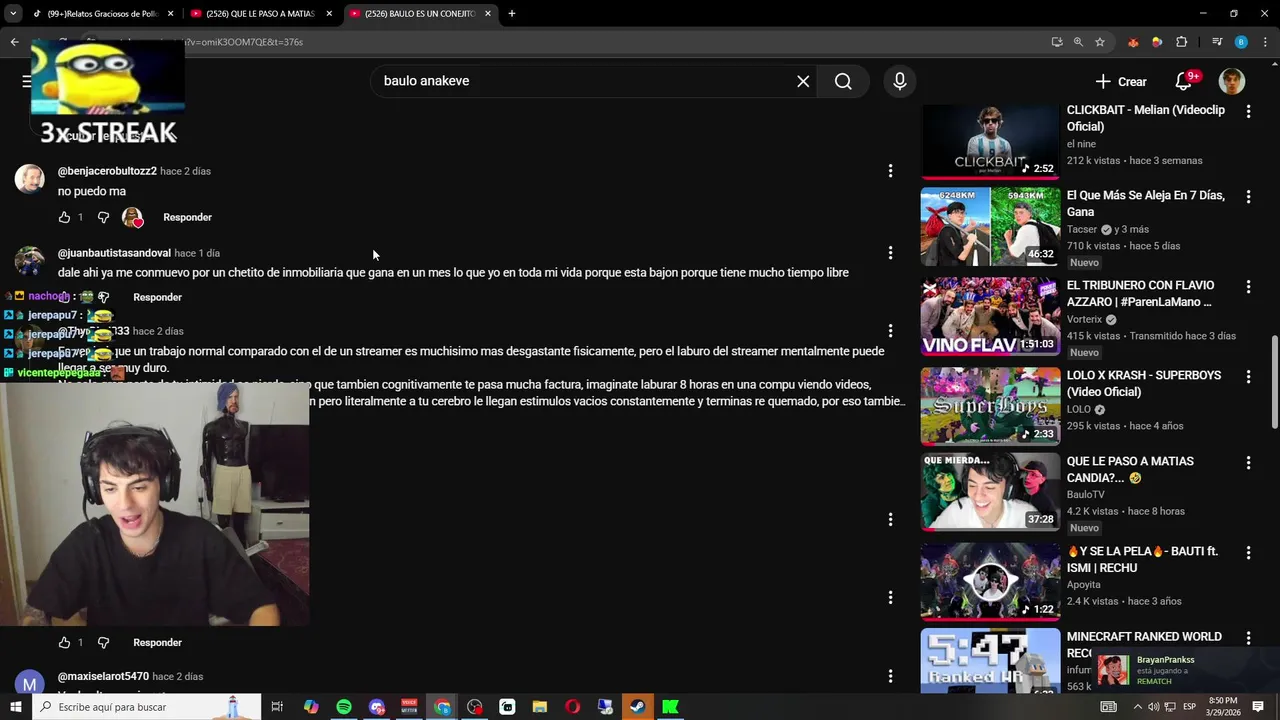Image resolution: width=1280 pixels, height=720 pixels.
Task: Show hidden system tray icons
Action: (x=1137, y=707)
